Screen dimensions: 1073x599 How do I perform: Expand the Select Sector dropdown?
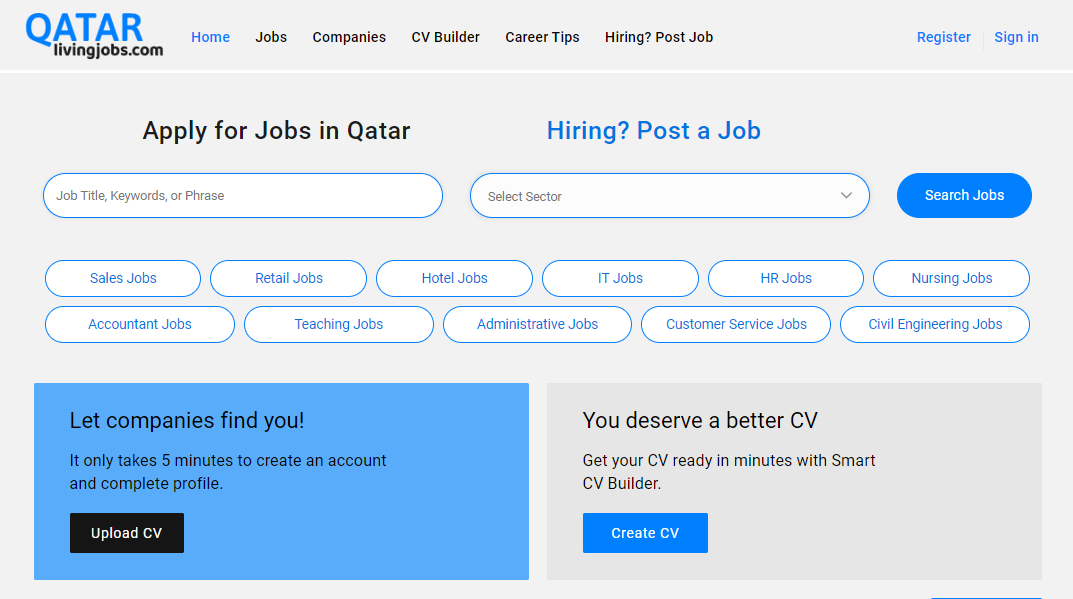(669, 196)
